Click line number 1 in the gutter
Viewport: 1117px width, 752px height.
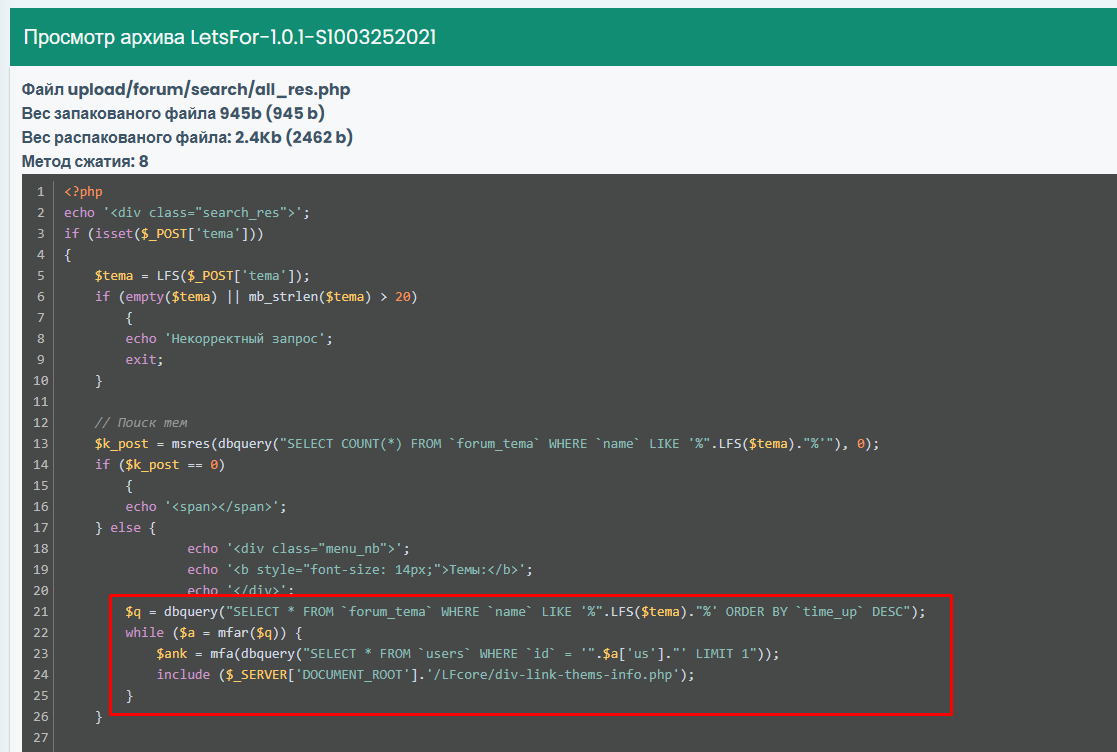[39, 192]
